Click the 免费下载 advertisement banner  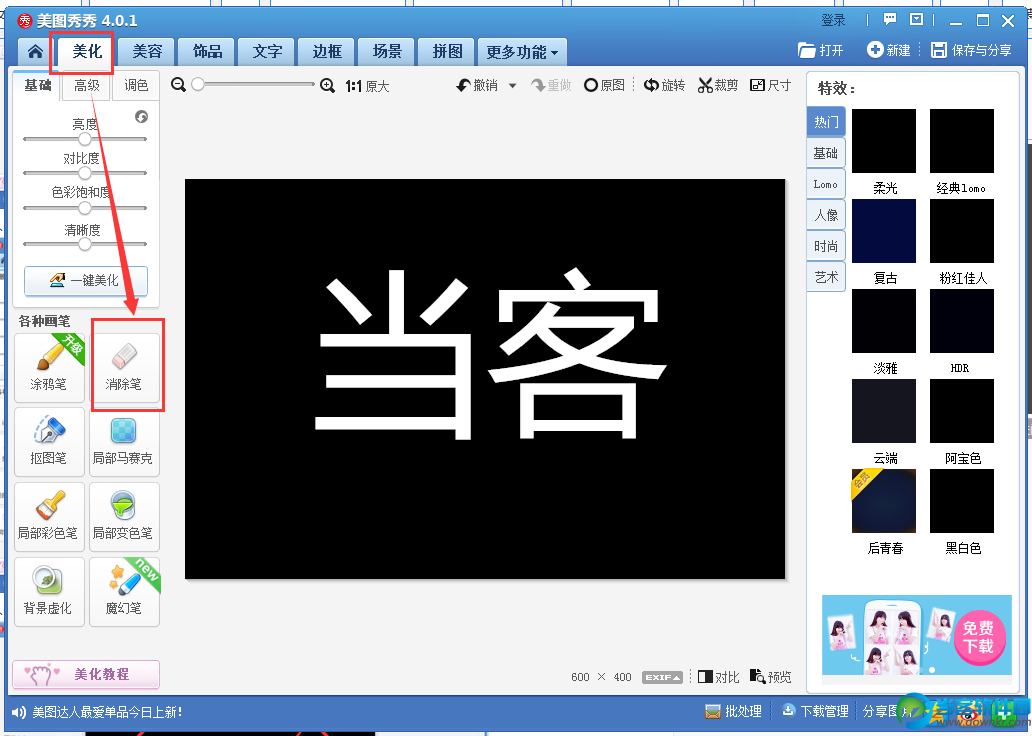(916, 635)
